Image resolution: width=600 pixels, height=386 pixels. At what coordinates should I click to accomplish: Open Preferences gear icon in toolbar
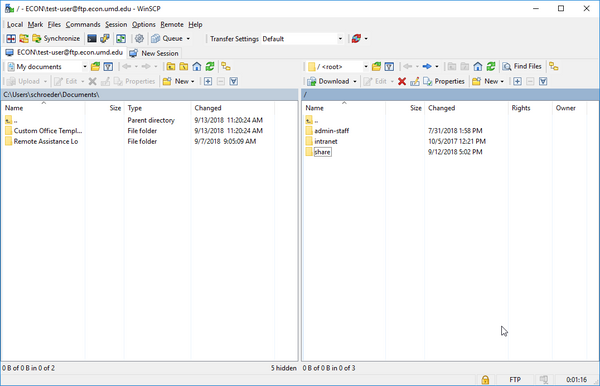pos(139,39)
